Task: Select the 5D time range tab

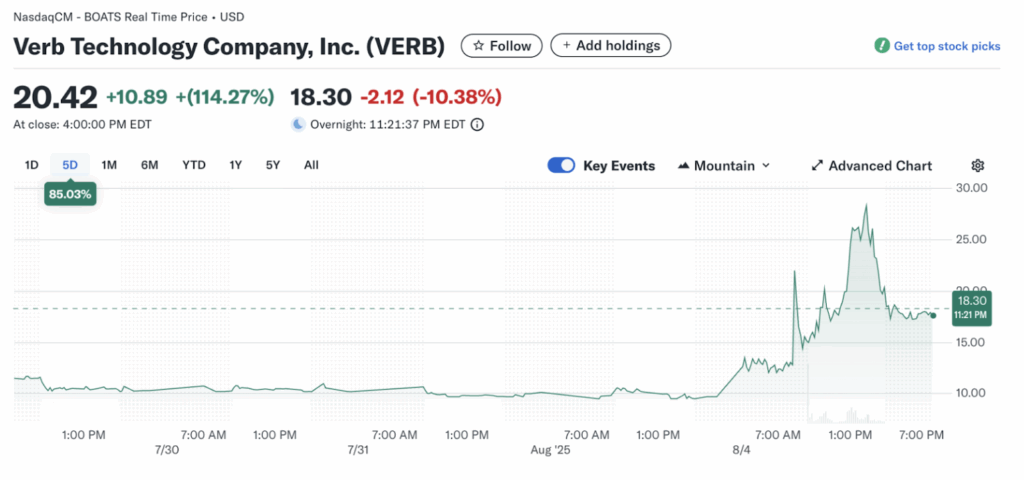Action: pyautogui.click(x=70, y=165)
